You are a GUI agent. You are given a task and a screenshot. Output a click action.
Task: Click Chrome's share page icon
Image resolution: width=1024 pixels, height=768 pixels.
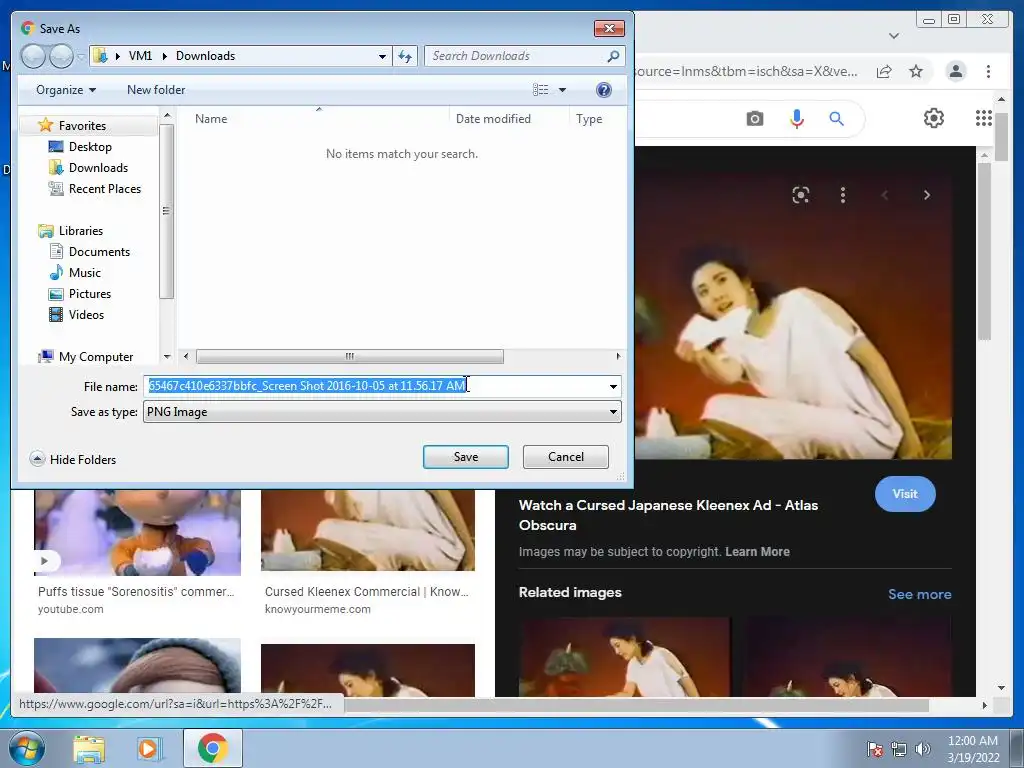[x=884, y=71]
